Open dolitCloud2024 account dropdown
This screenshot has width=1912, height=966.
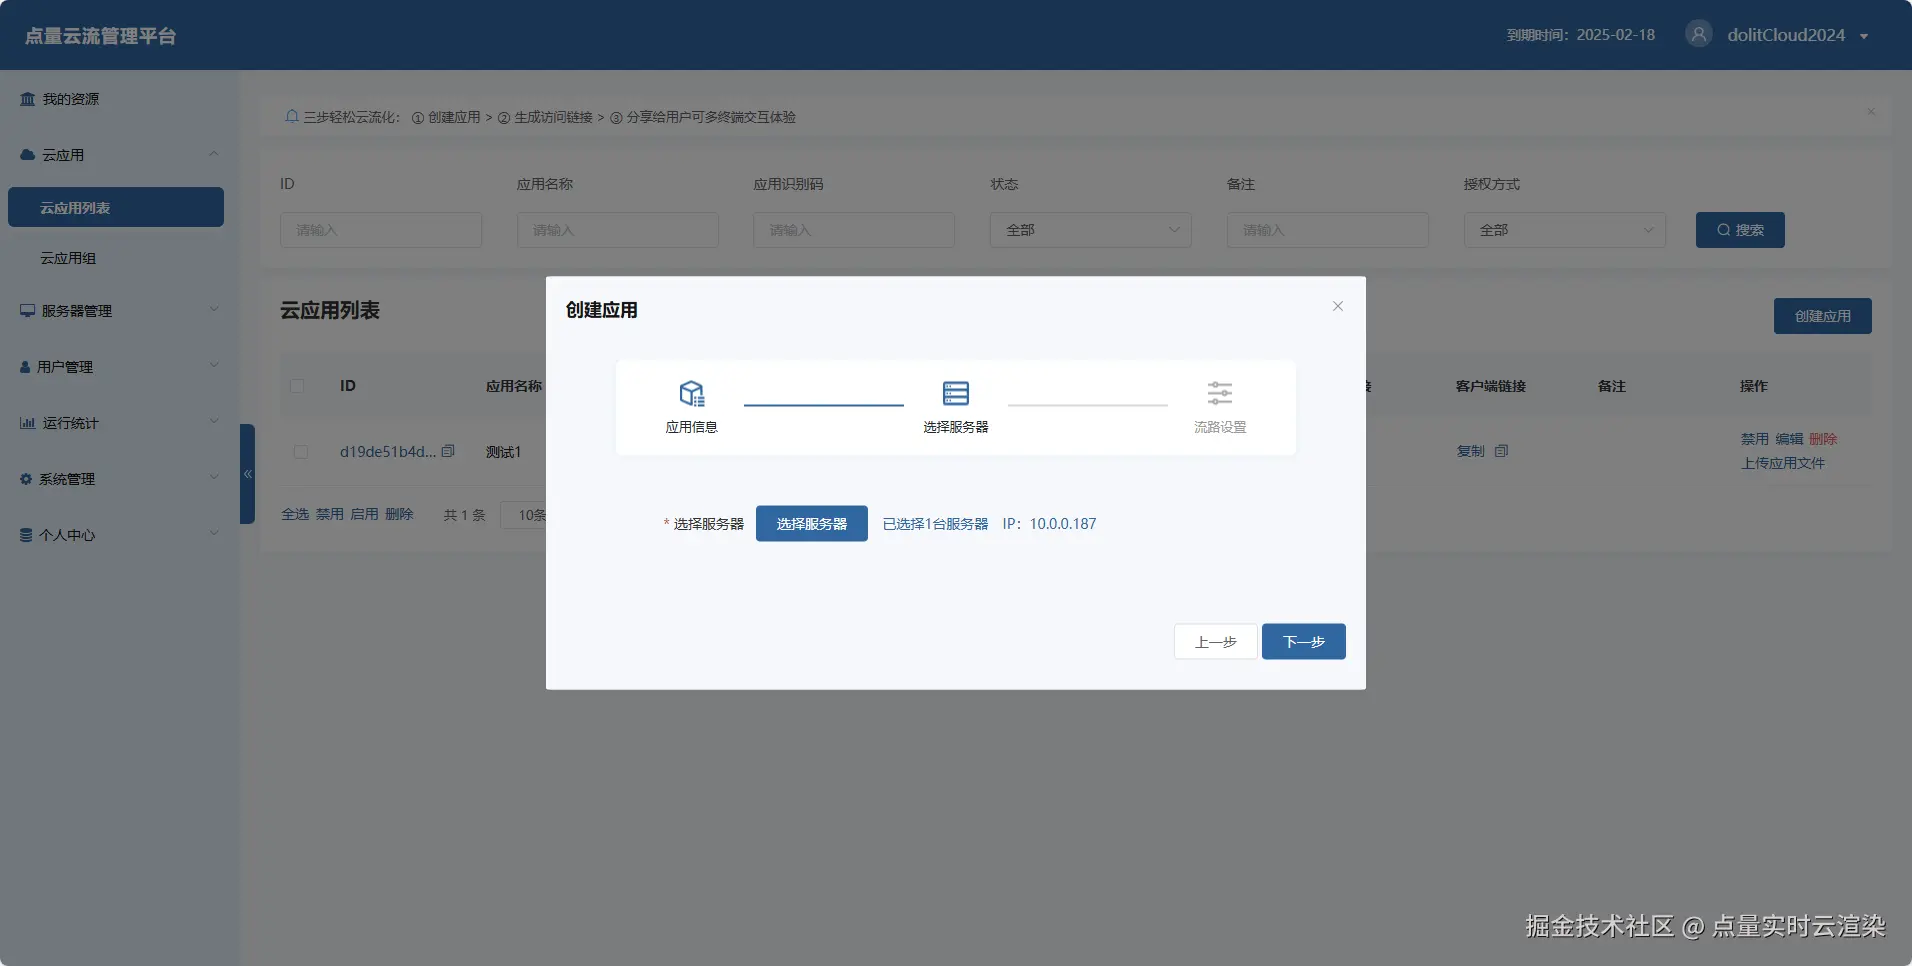(1797, 35)
